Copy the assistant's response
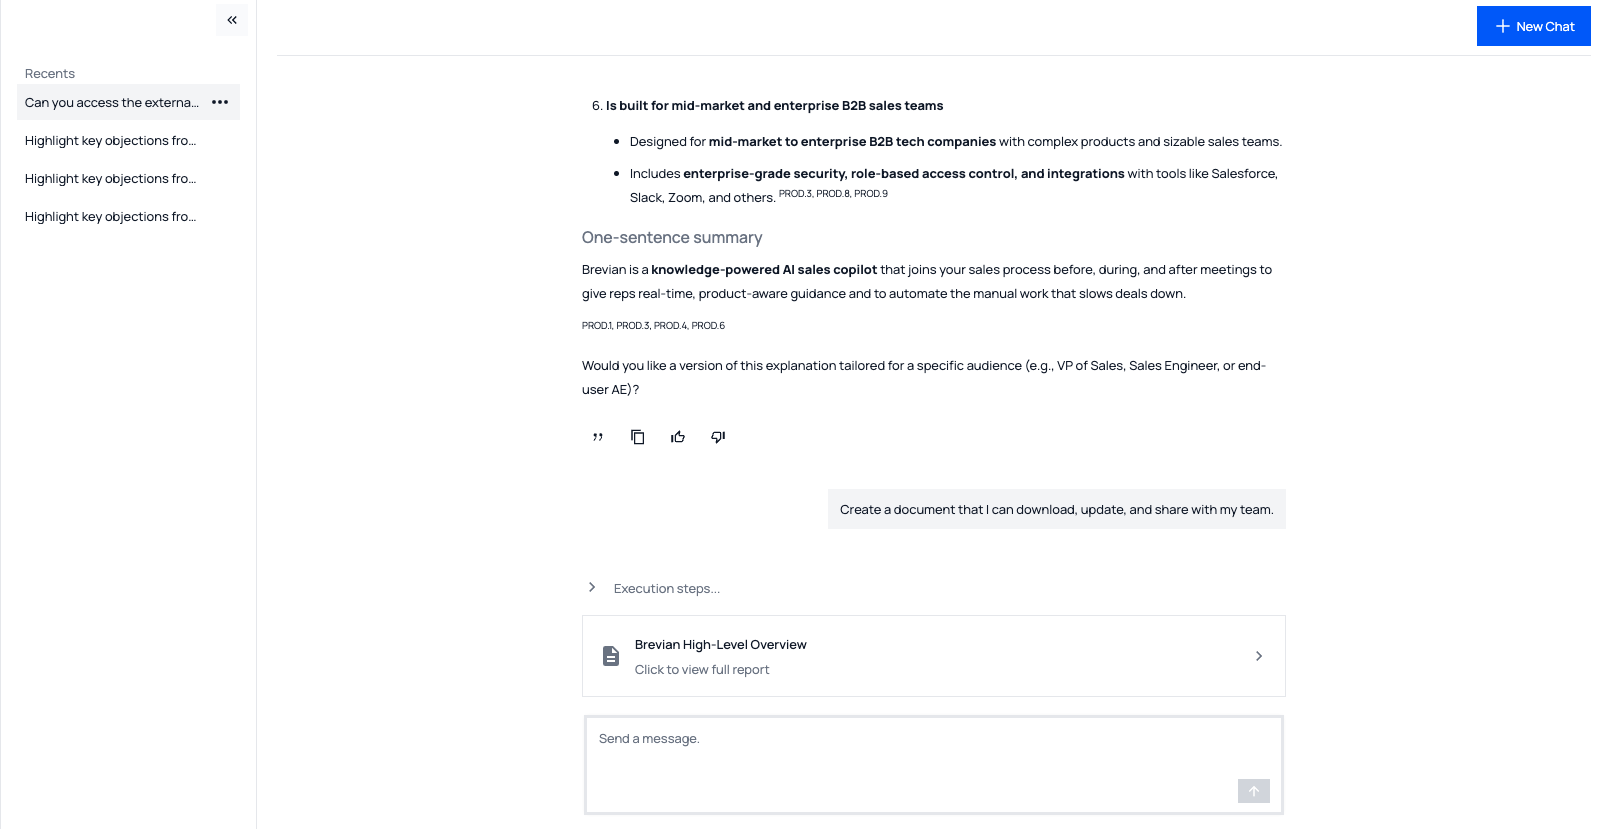The image size is (1606, 829). click(638, 437)
